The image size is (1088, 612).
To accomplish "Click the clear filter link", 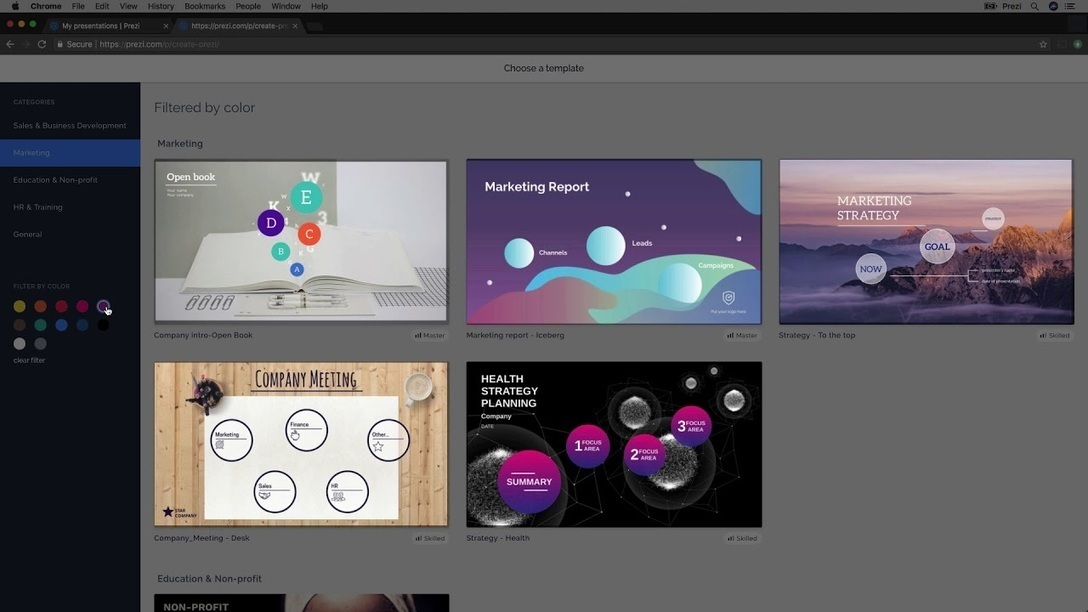I will tap(29, 360).
